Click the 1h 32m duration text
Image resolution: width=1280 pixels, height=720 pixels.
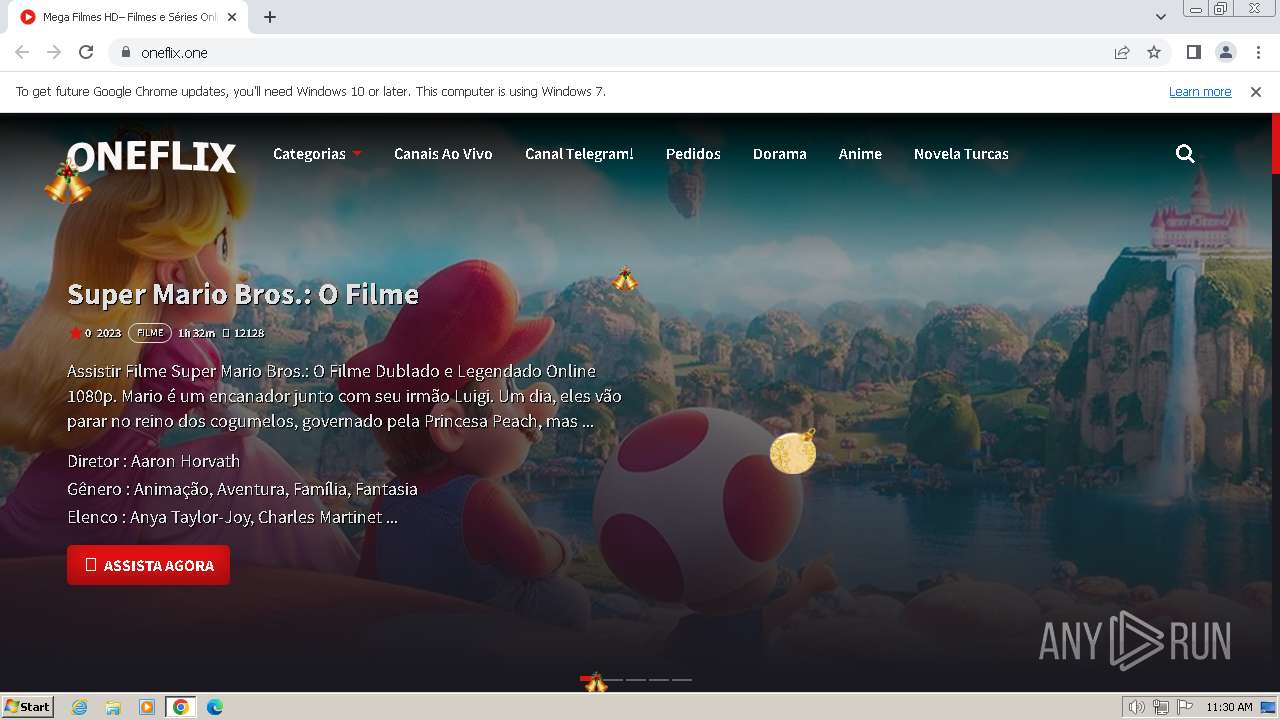pos(196,333)
